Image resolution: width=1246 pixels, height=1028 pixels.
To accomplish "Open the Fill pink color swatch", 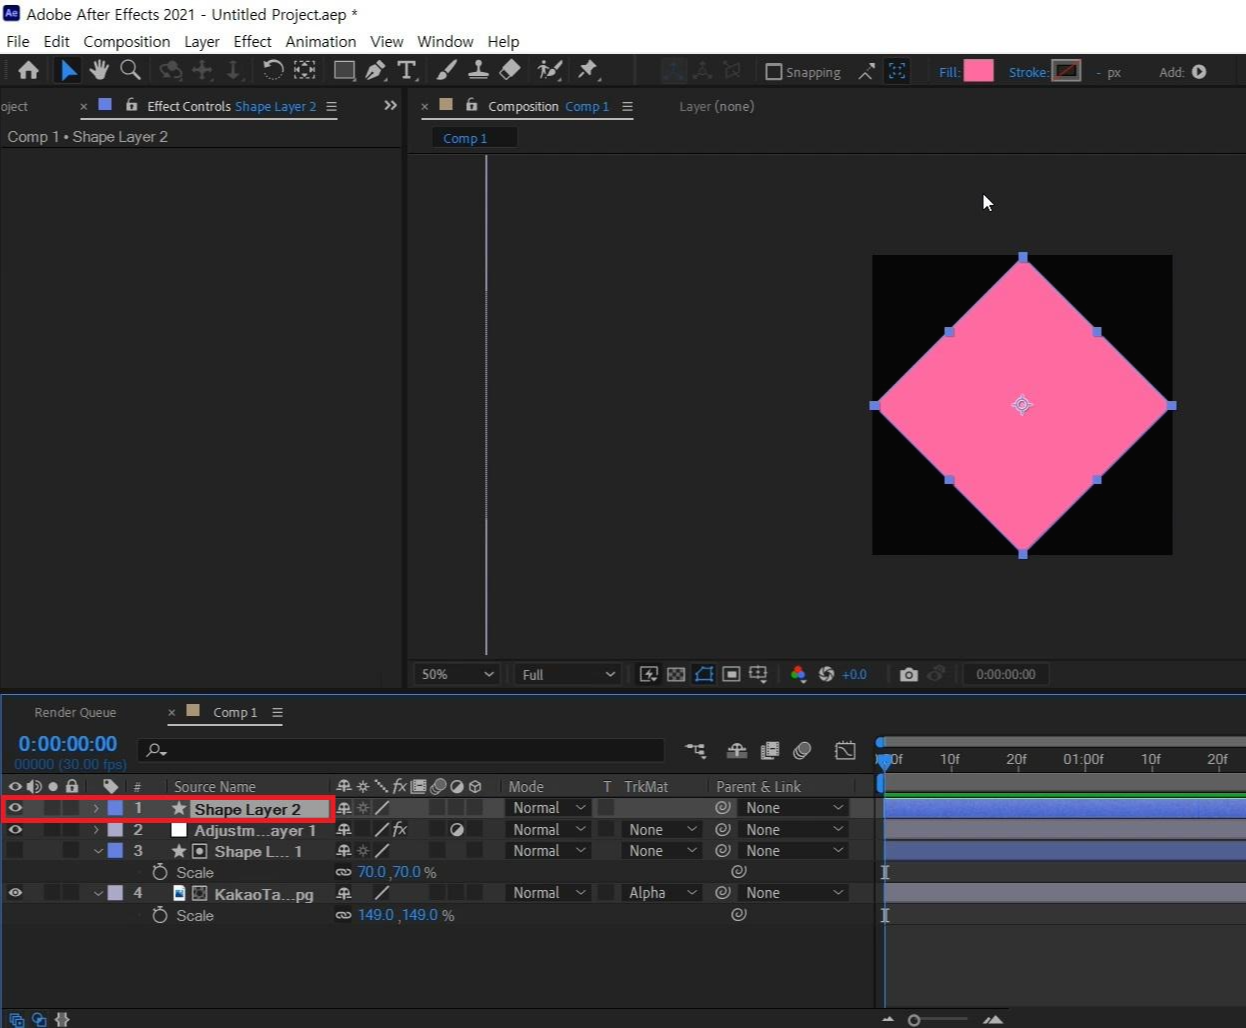I will coord(978,71).
